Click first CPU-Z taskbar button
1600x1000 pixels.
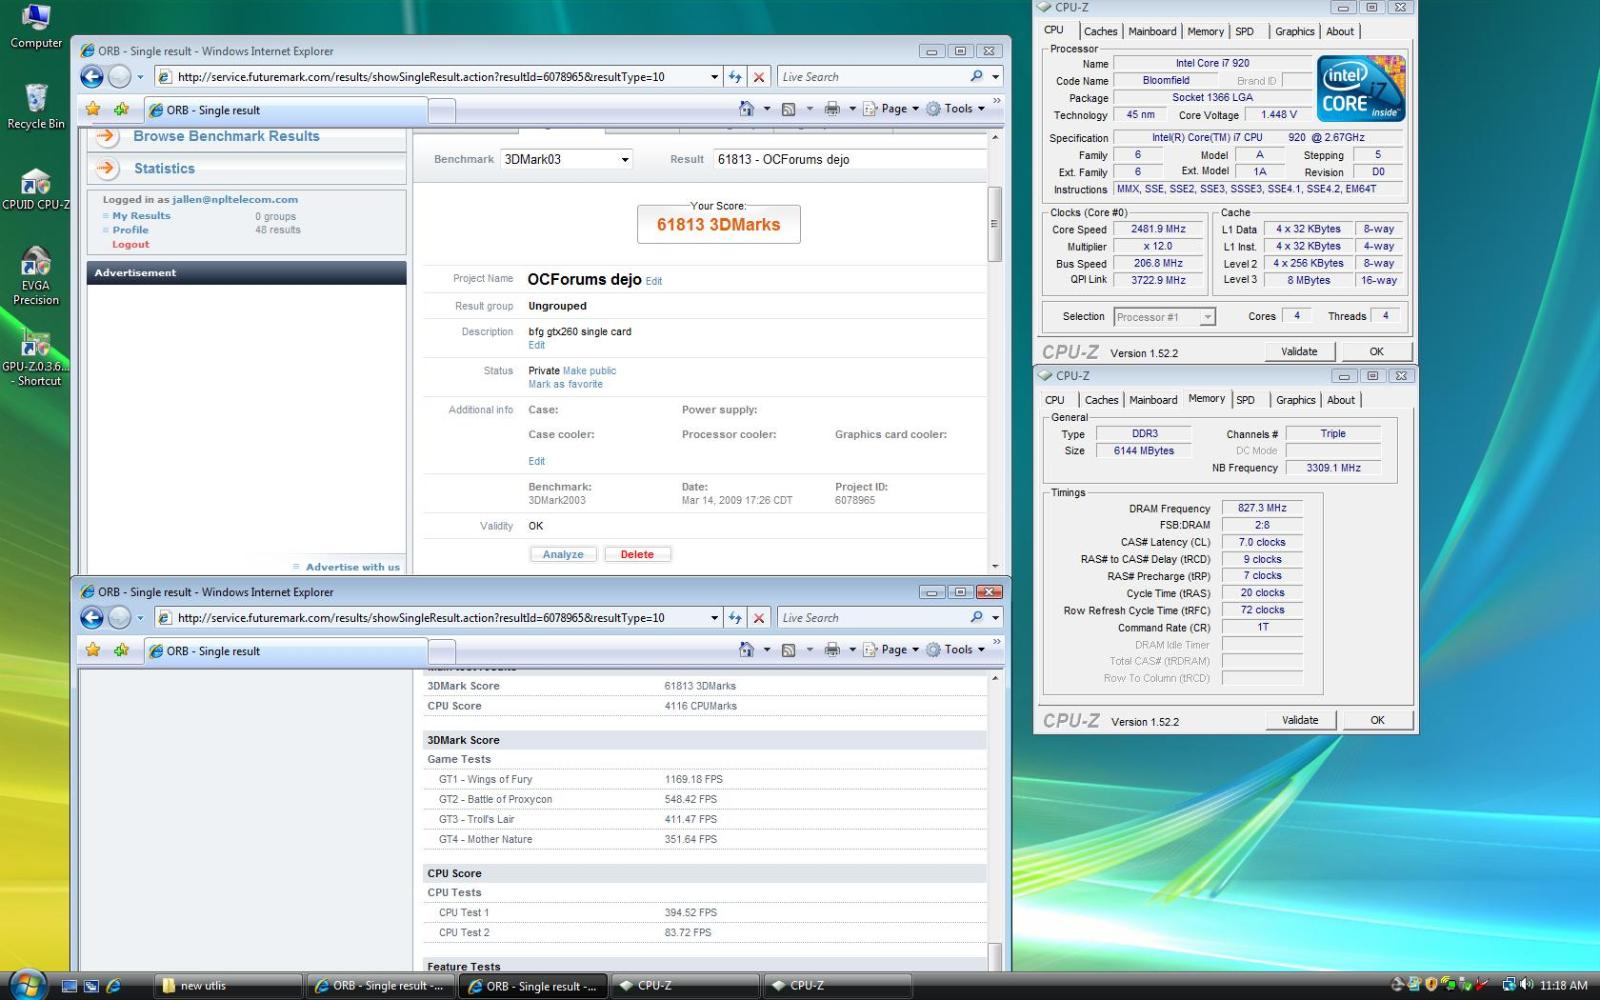tap(685, 986)
